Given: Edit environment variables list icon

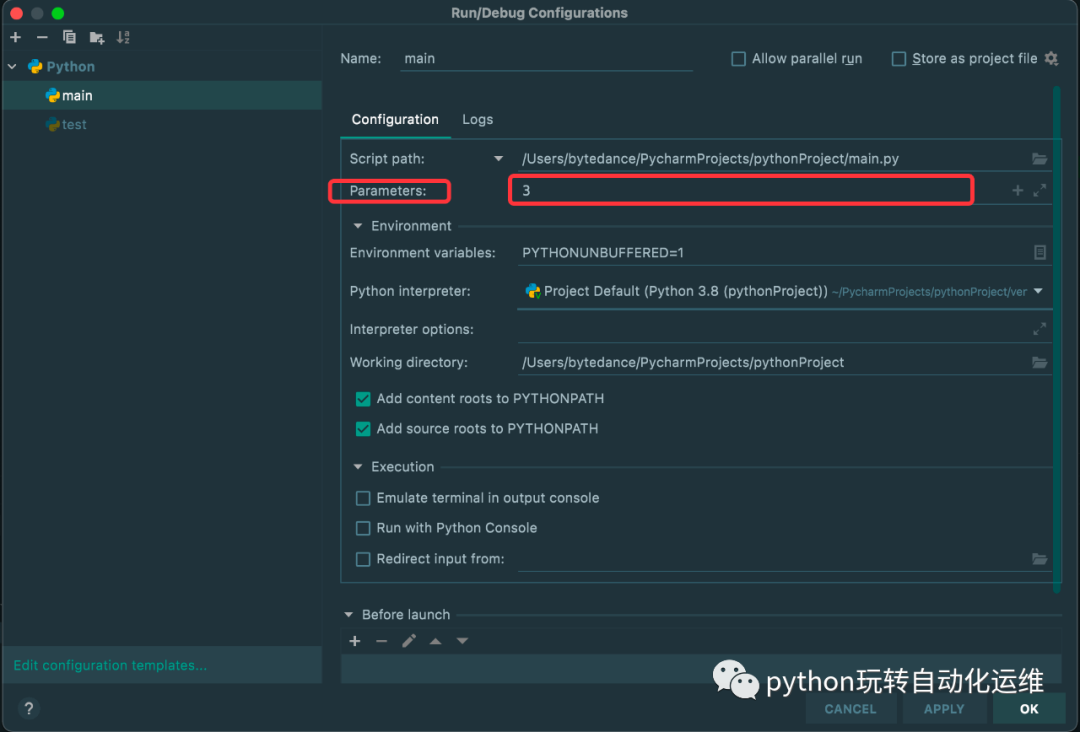Looking at the screenshot, I should click(x=1039, y=253).
